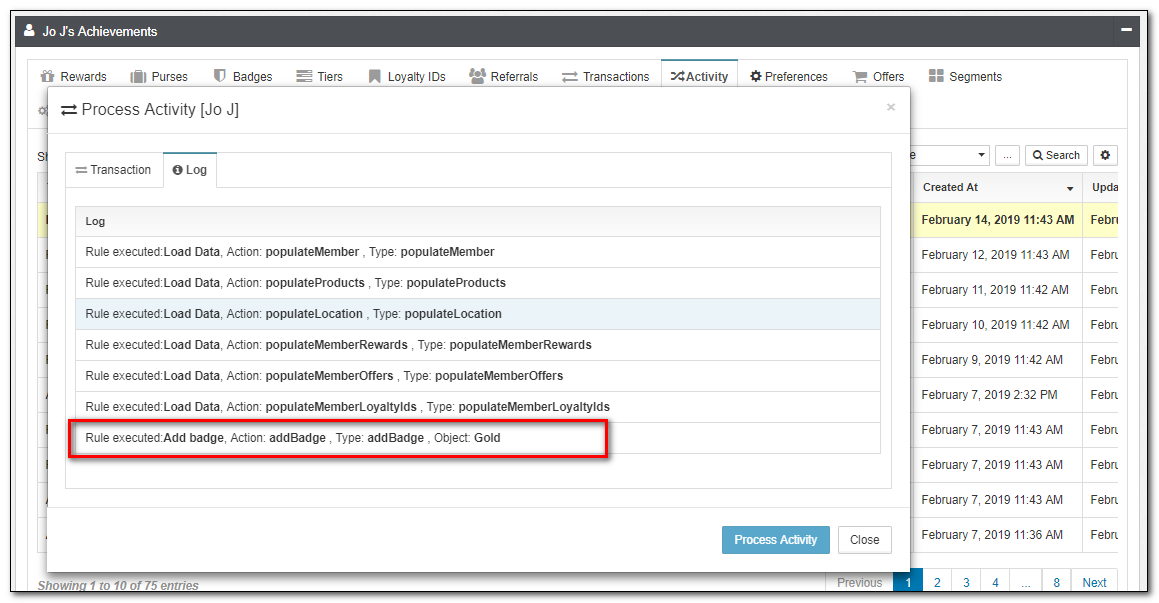
Task: Open the Badges tab
Action: (243, 77)
